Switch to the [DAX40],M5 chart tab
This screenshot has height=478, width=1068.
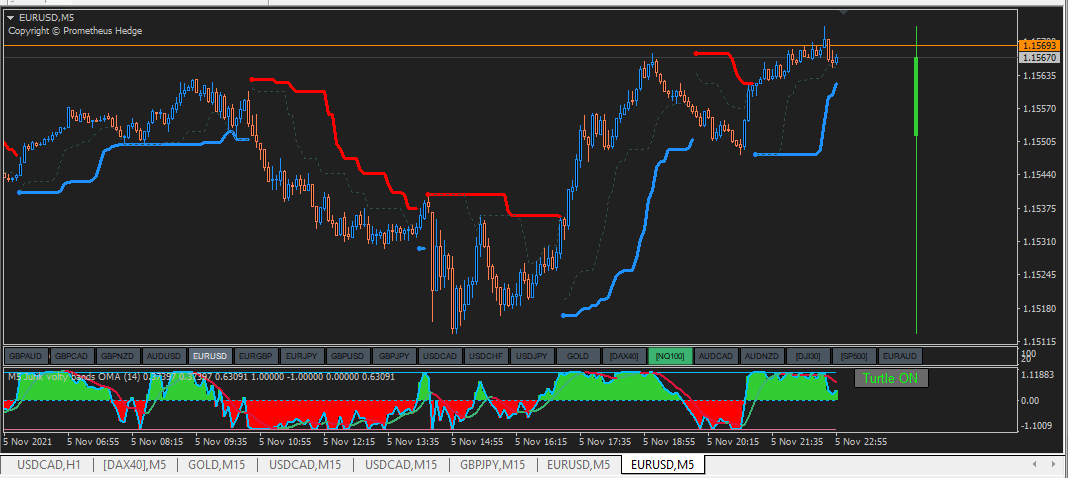(x=134, y=465)
